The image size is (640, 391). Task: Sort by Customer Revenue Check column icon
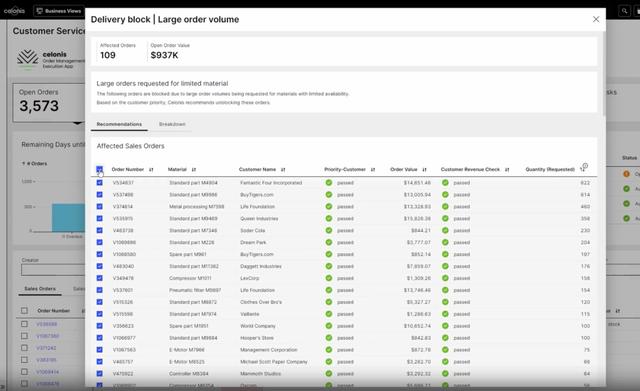507,169
